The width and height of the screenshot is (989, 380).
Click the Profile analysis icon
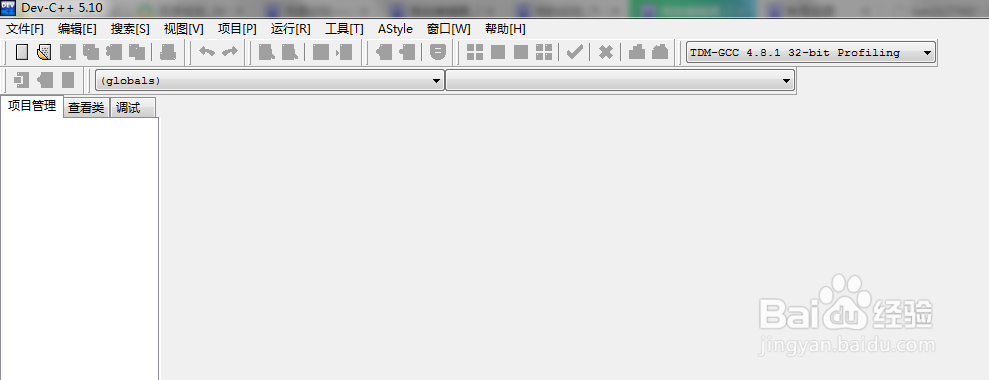coord(637,52)
